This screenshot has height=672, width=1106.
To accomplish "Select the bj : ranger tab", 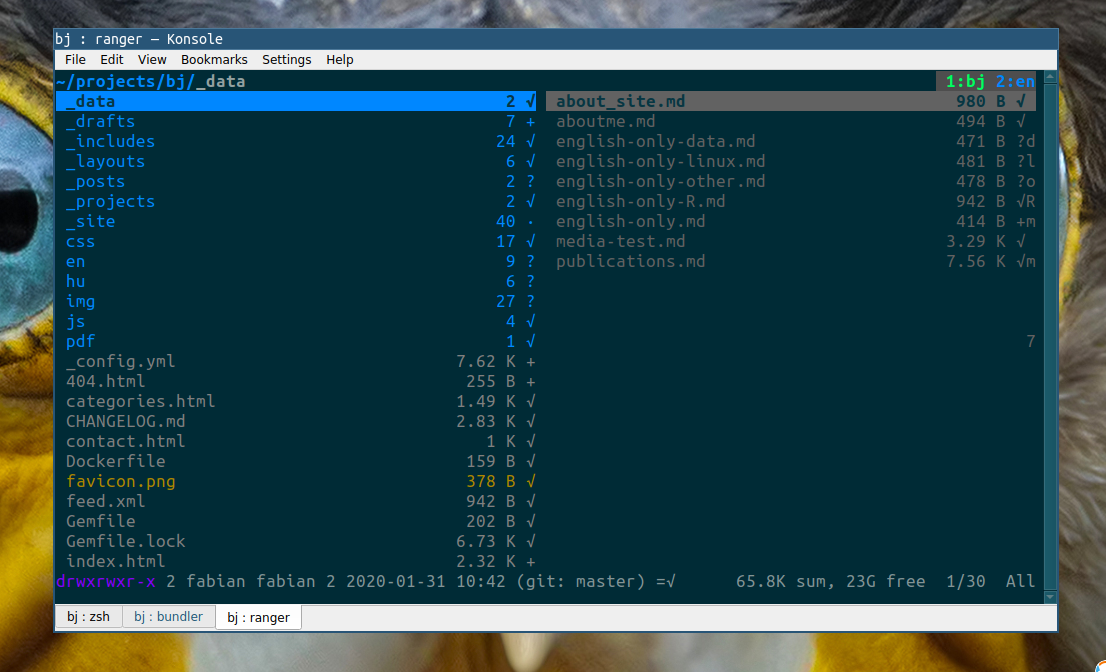I will pyautogui.click(x=257, y=617).
